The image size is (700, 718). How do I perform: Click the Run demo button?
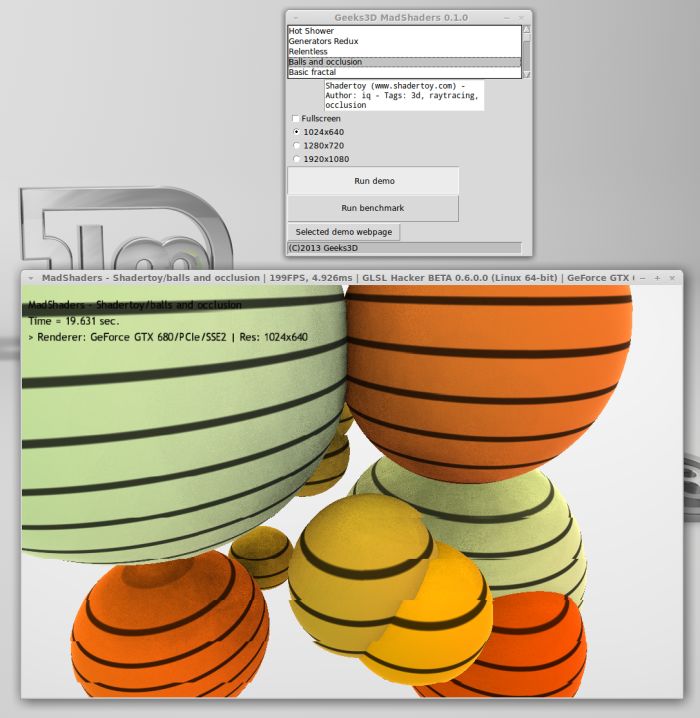(374, 181)
